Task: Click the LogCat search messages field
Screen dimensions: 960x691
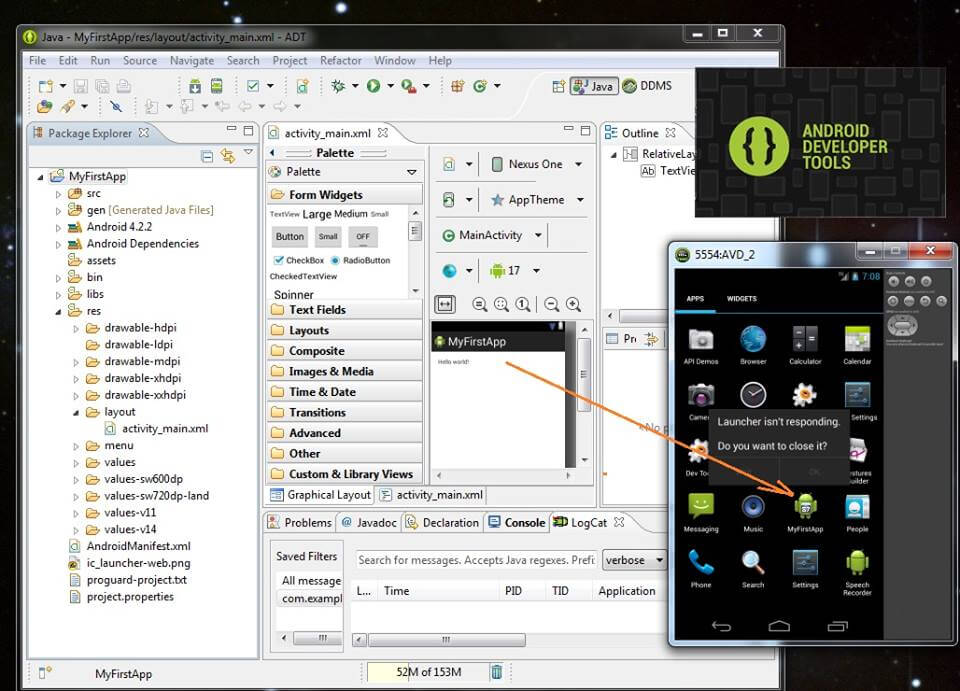Action: (x=476, y=560)
